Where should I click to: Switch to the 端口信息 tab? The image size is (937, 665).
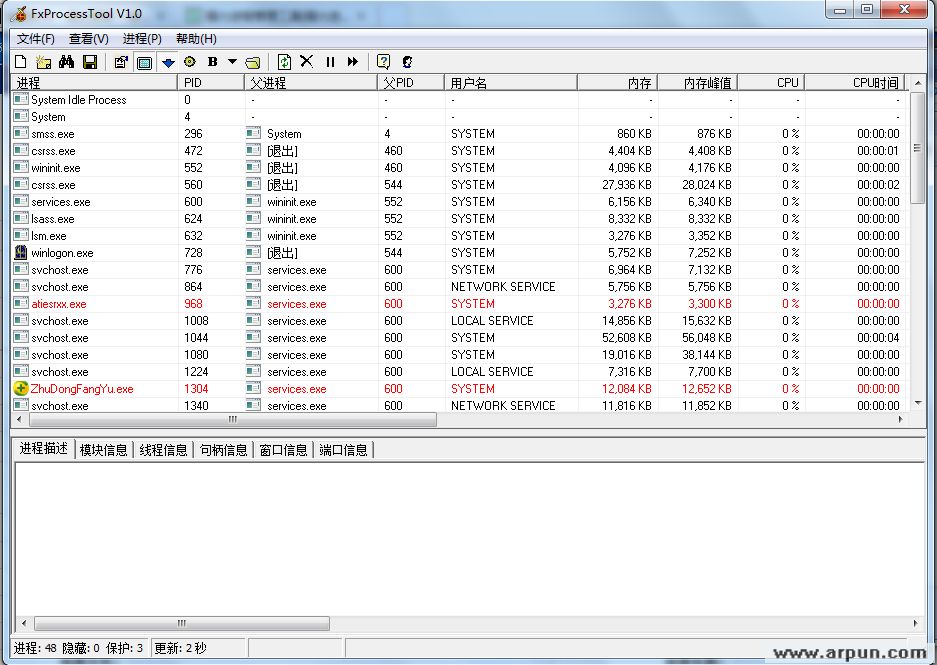click(343, 450)
